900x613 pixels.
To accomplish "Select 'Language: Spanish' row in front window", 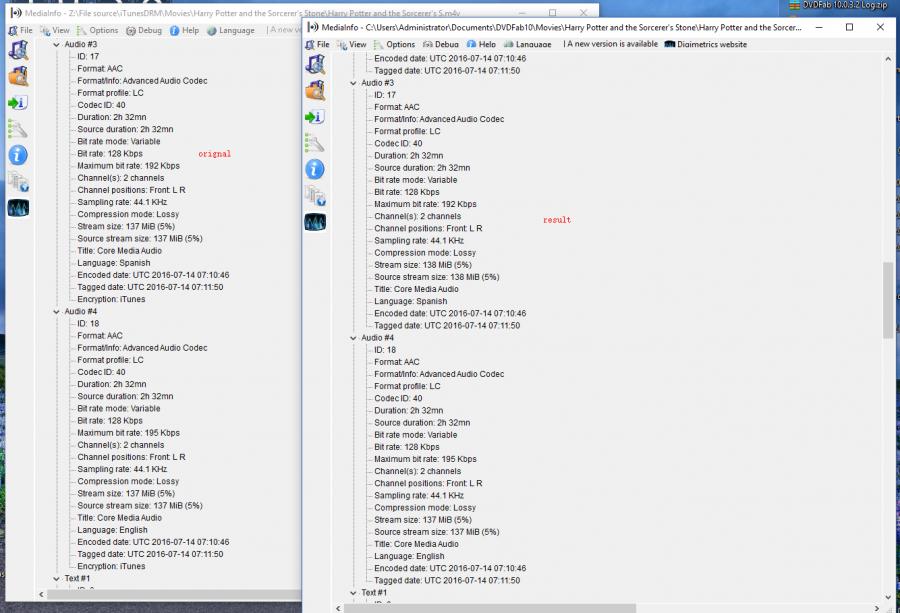I will point(410,301).
